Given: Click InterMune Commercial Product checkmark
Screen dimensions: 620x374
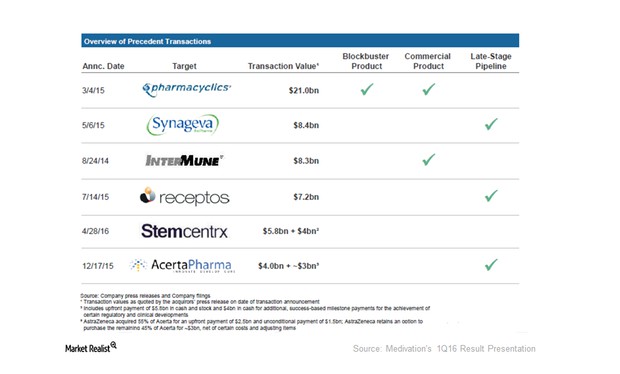Looking at the screenshot, I should (x=429, y=160).
